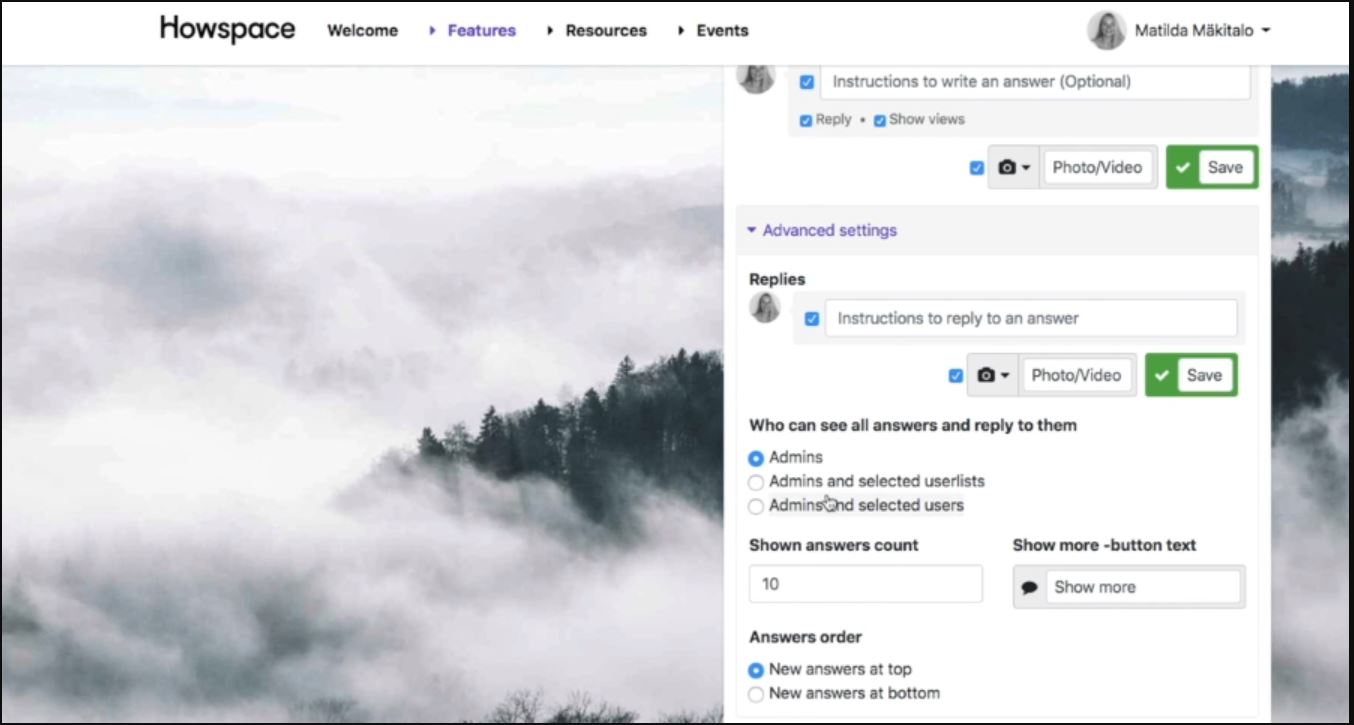Viewport: 1354px width, 725px height.
Task: Click the 'Replies' heading text
Action: tap(777, 280)
